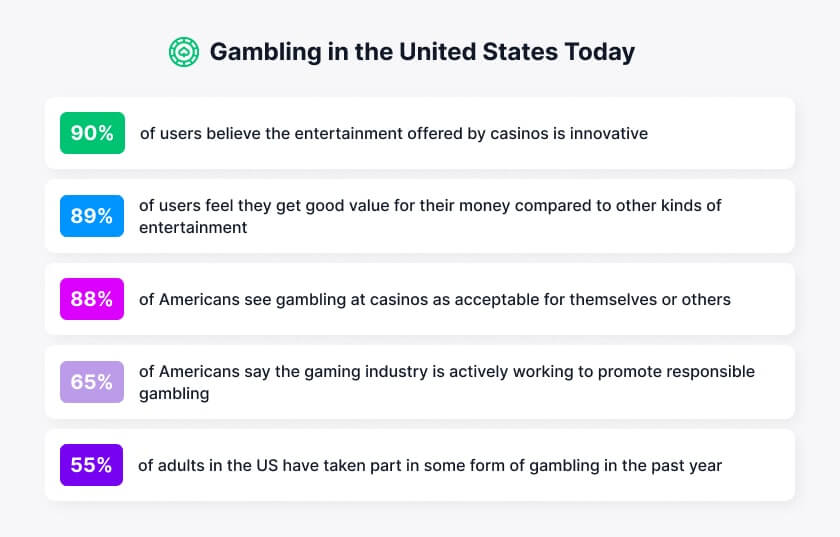
Task: Click the word gambling under 65% statement
Action: [174, 394]
